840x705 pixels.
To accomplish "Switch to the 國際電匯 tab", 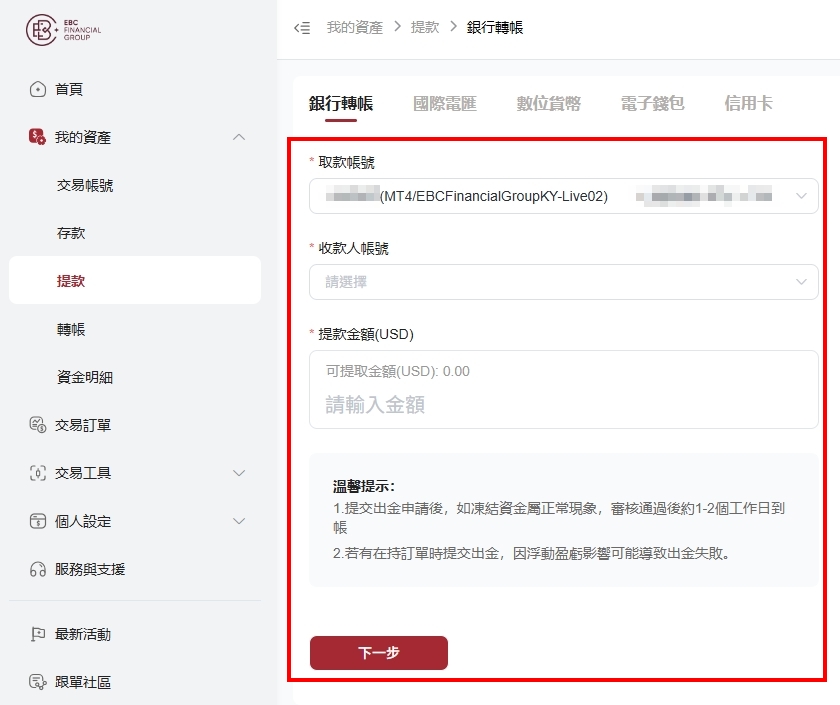I will [445, 103].
